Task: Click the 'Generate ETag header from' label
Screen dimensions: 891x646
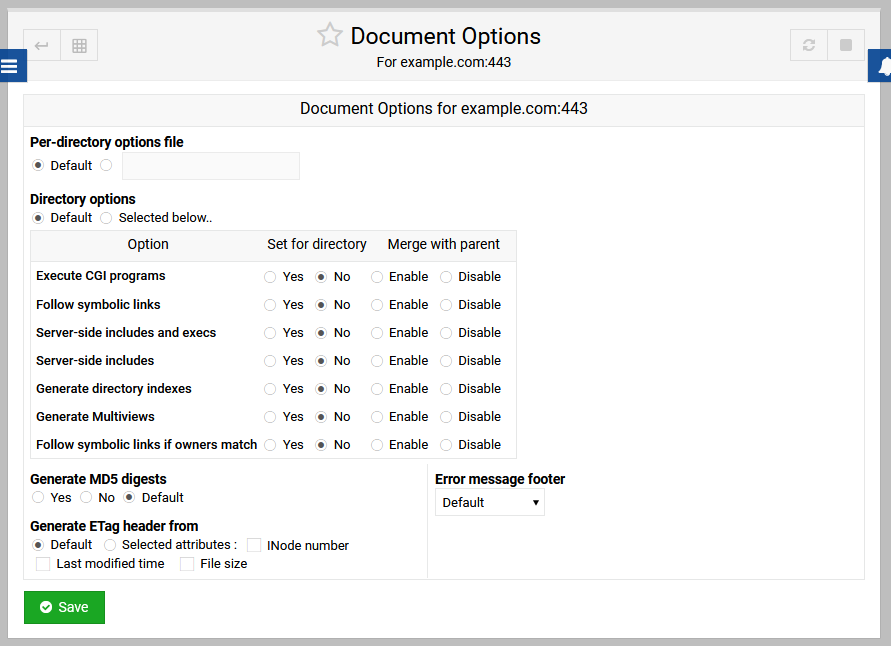Action: click(x=114, y=527)
